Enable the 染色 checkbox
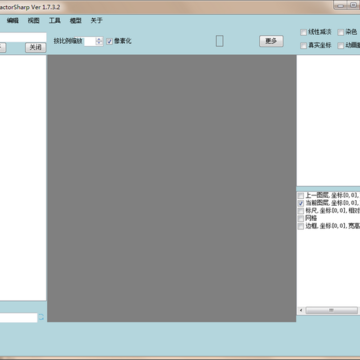360x360 pixels. click(341, 32)
